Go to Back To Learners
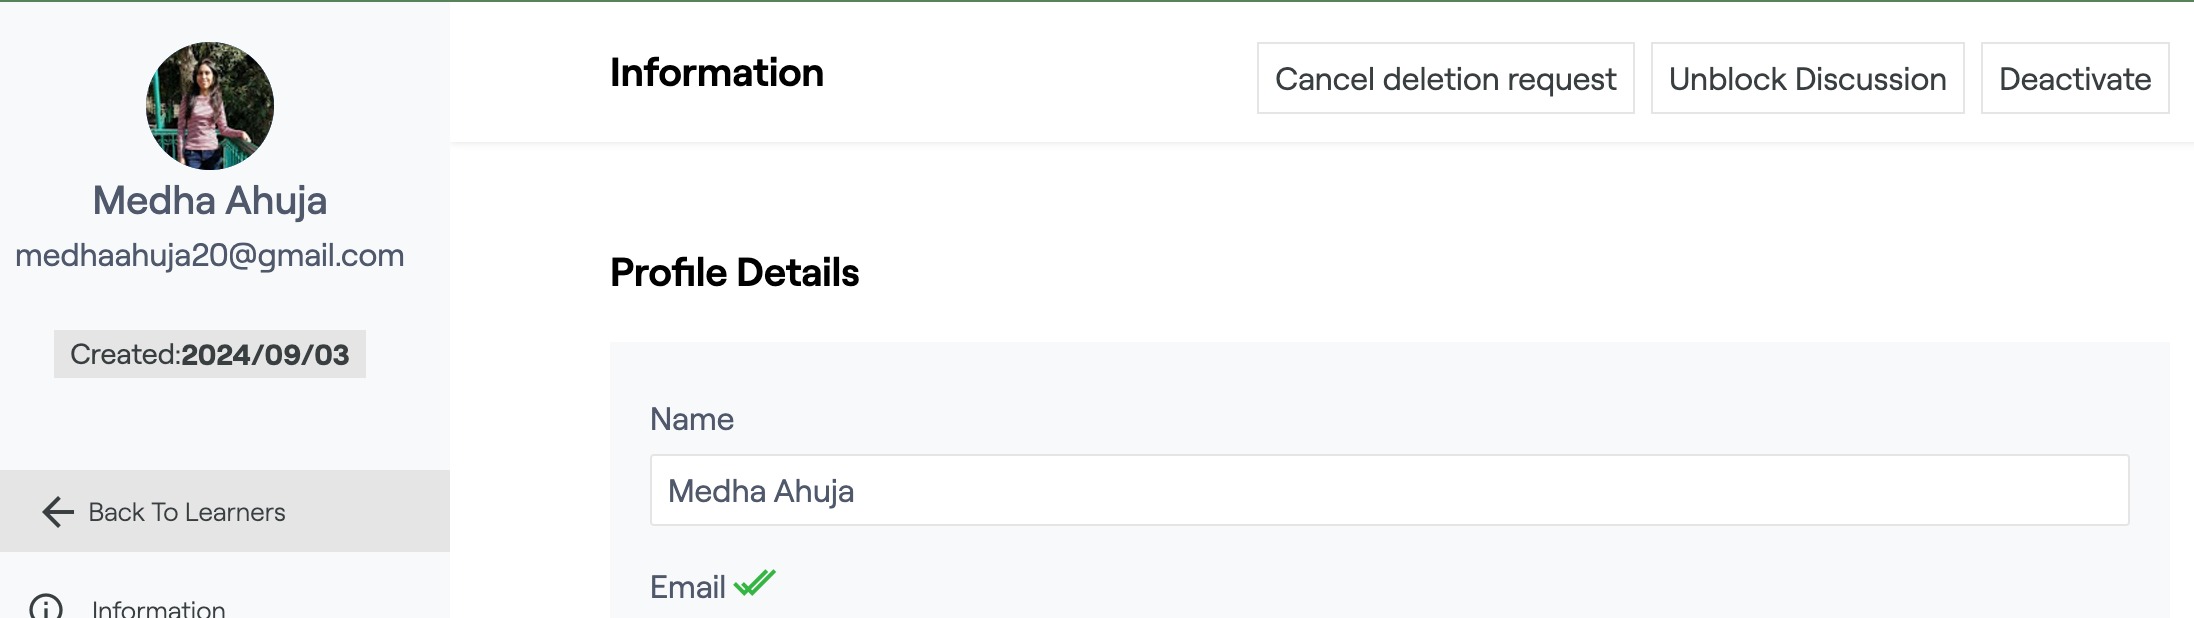Viewport: 2194px width, 618px height. tap(186, 512)
